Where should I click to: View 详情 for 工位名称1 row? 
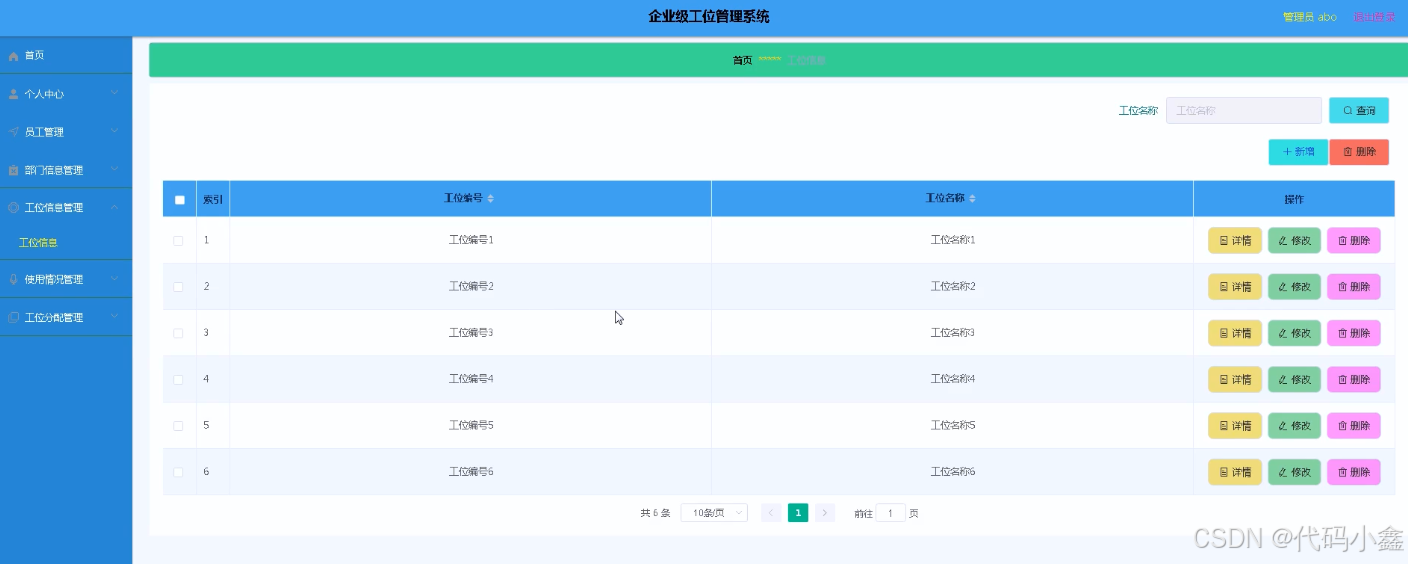click(x=1235, y=241)
